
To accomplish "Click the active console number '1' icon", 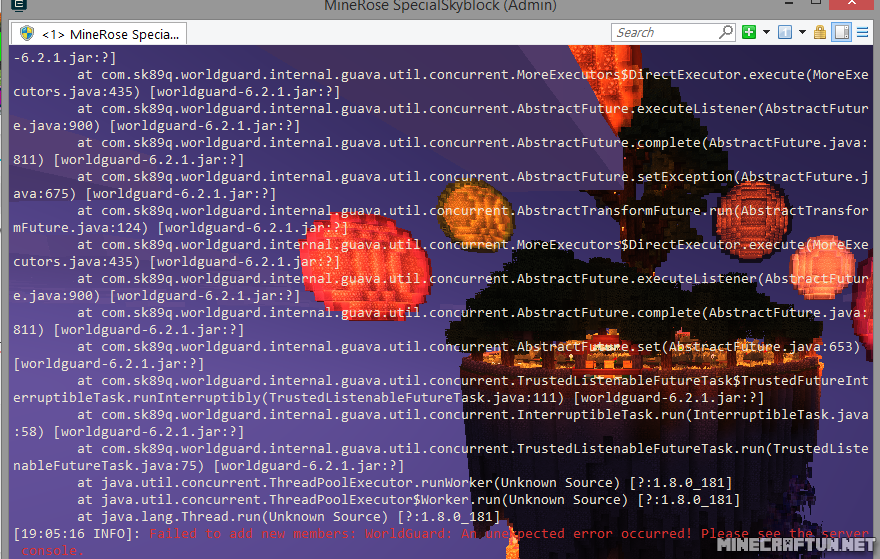I will 785,32.
